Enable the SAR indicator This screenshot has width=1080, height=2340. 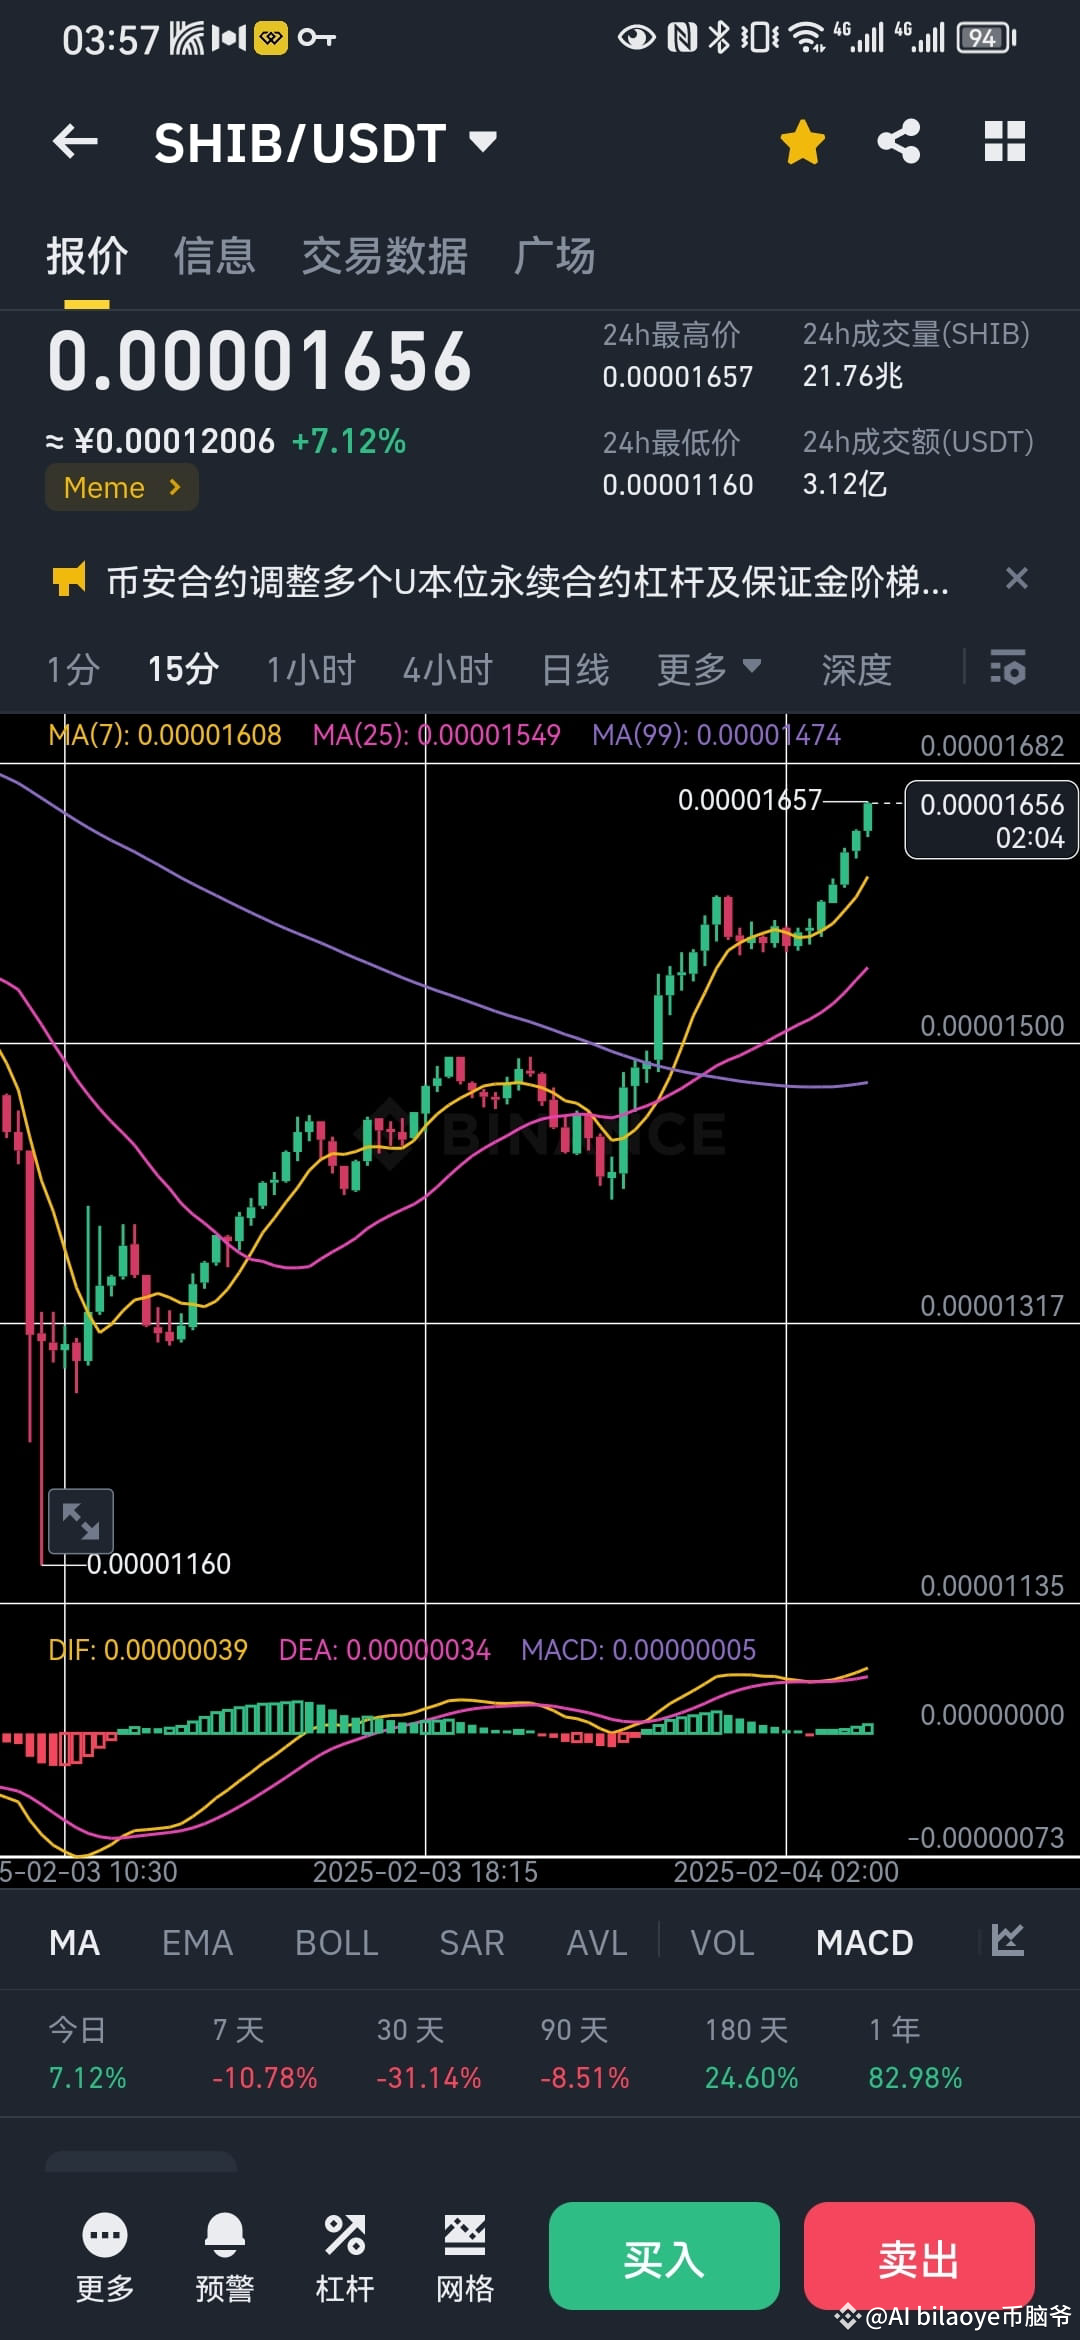pyautogui.click(x=472, y=1942)
